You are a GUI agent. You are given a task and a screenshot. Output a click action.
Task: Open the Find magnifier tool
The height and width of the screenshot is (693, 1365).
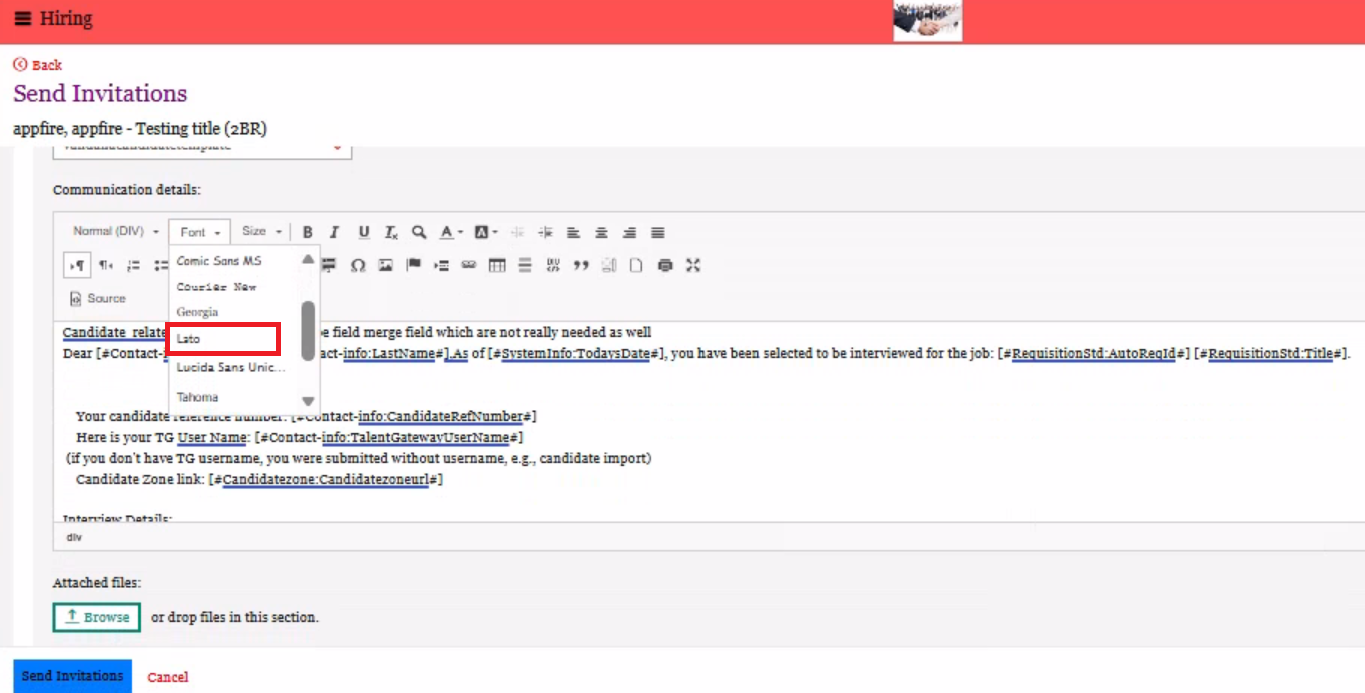coord(419,232)
